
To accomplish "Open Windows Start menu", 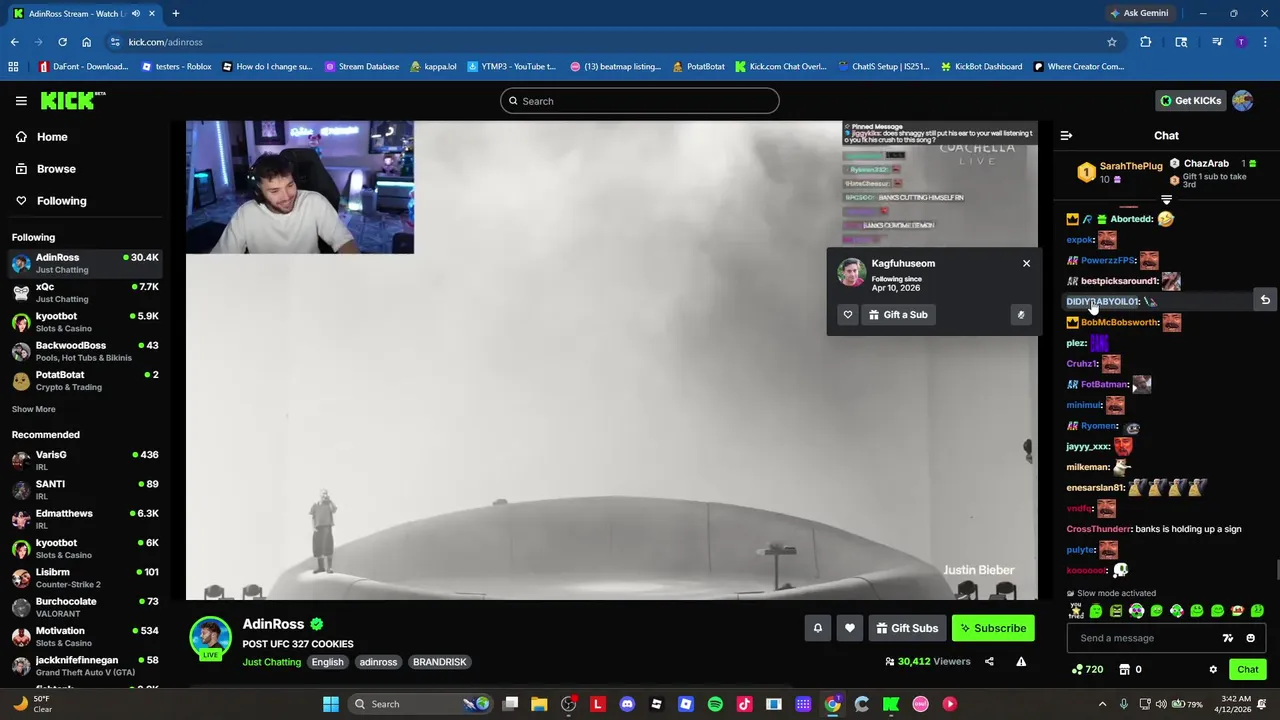I will [x=331, y=704].
